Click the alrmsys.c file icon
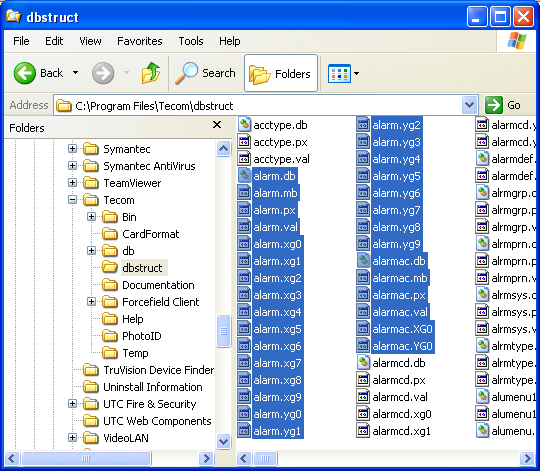Screen dimensions: 540x471 (x=482, y=295)
